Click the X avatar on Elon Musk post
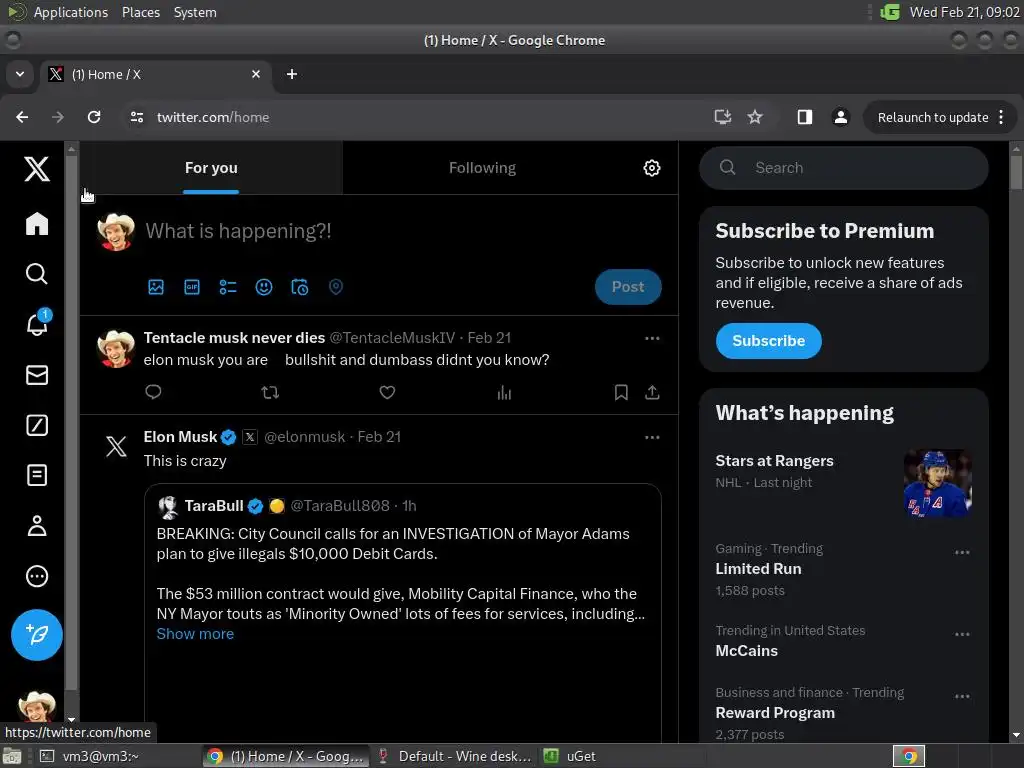The image size is (1024, 768). tap(116, 446)
